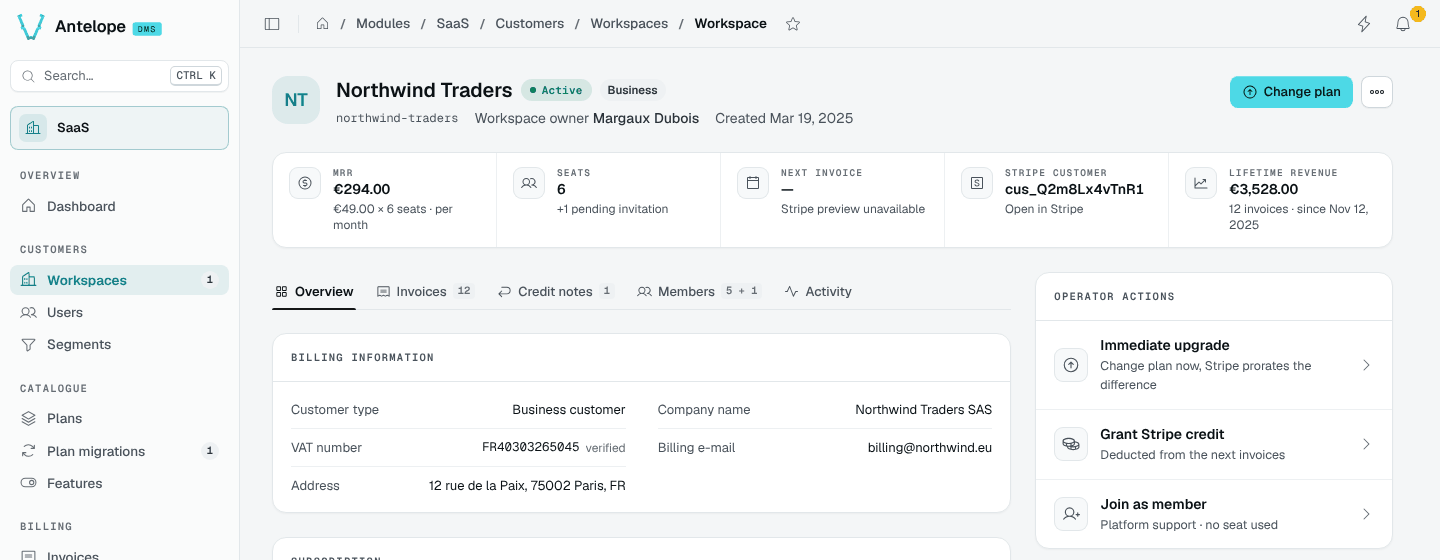
Task: Click VAT number FR40303265045
Action: (x=530, y=447)
